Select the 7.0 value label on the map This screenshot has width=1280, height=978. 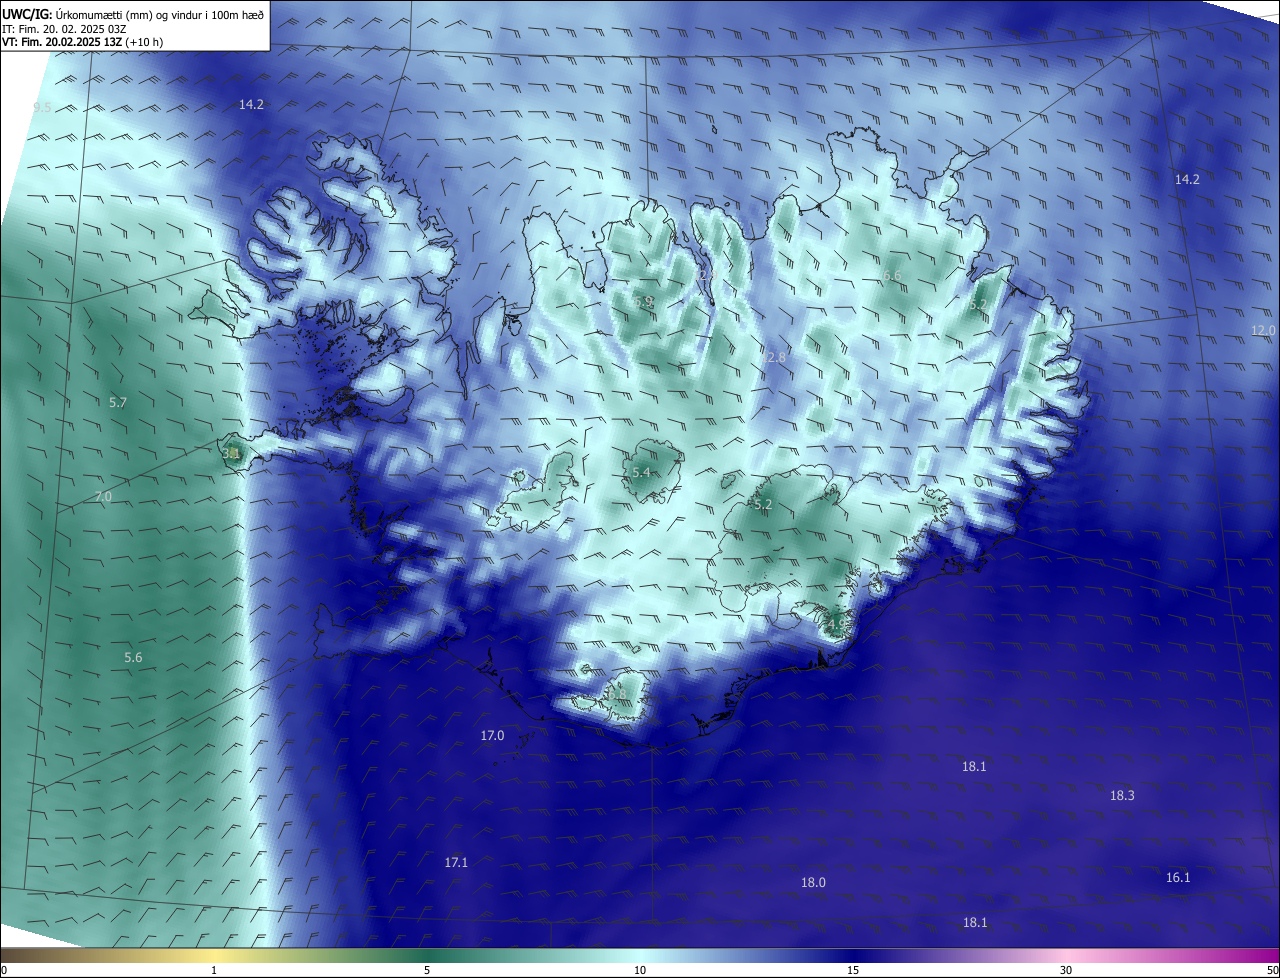click(x=103, y=497)
